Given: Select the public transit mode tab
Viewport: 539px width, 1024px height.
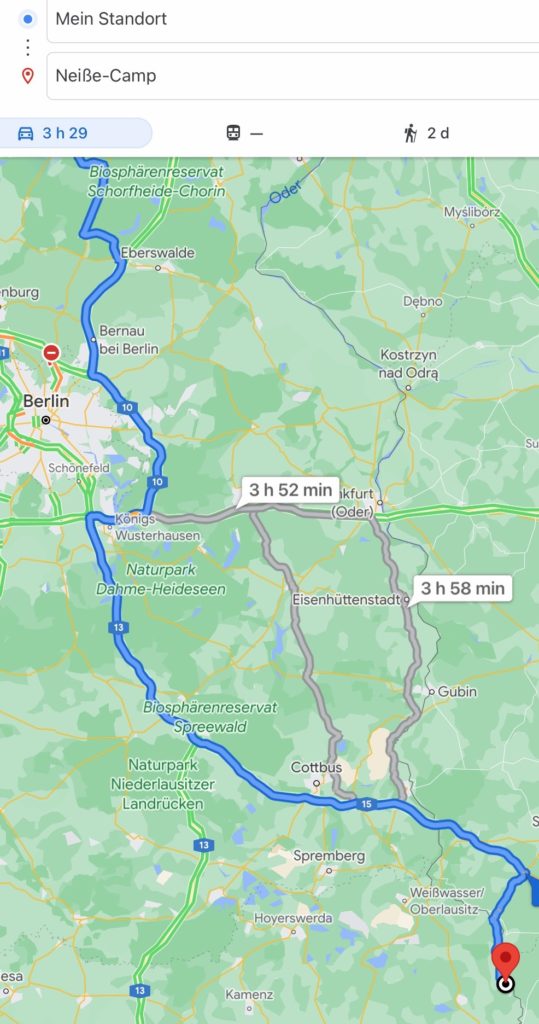Looking at the screenshot, I should point(244,133).
